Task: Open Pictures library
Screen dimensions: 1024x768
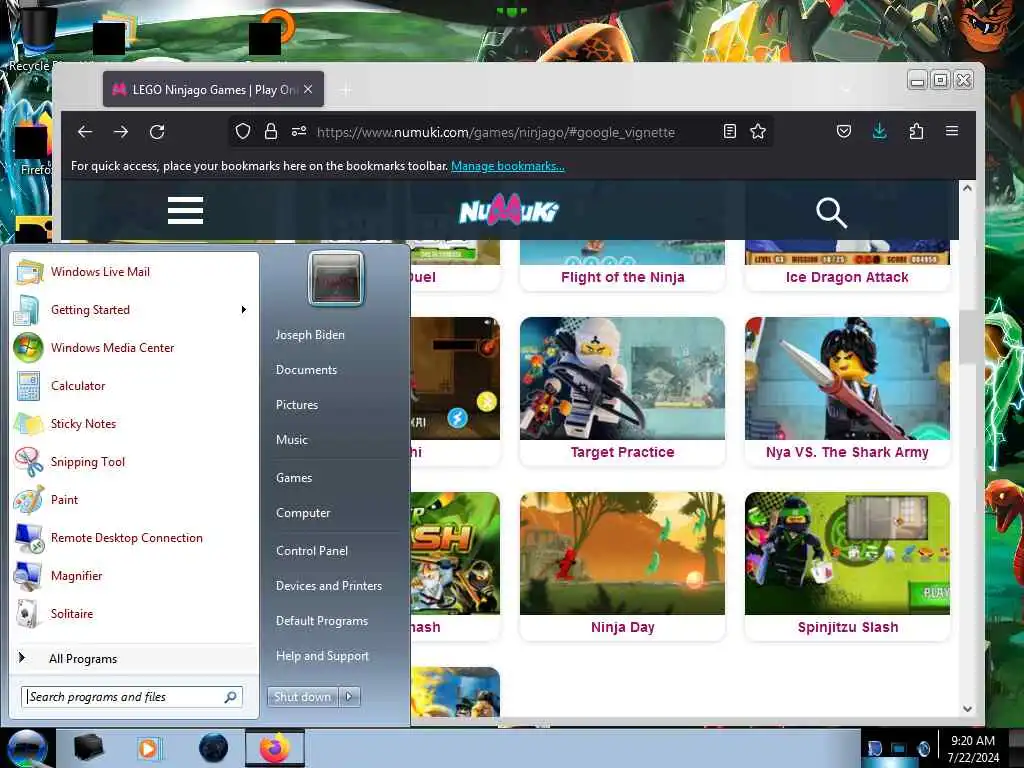Action: click(x=297, y=405)
